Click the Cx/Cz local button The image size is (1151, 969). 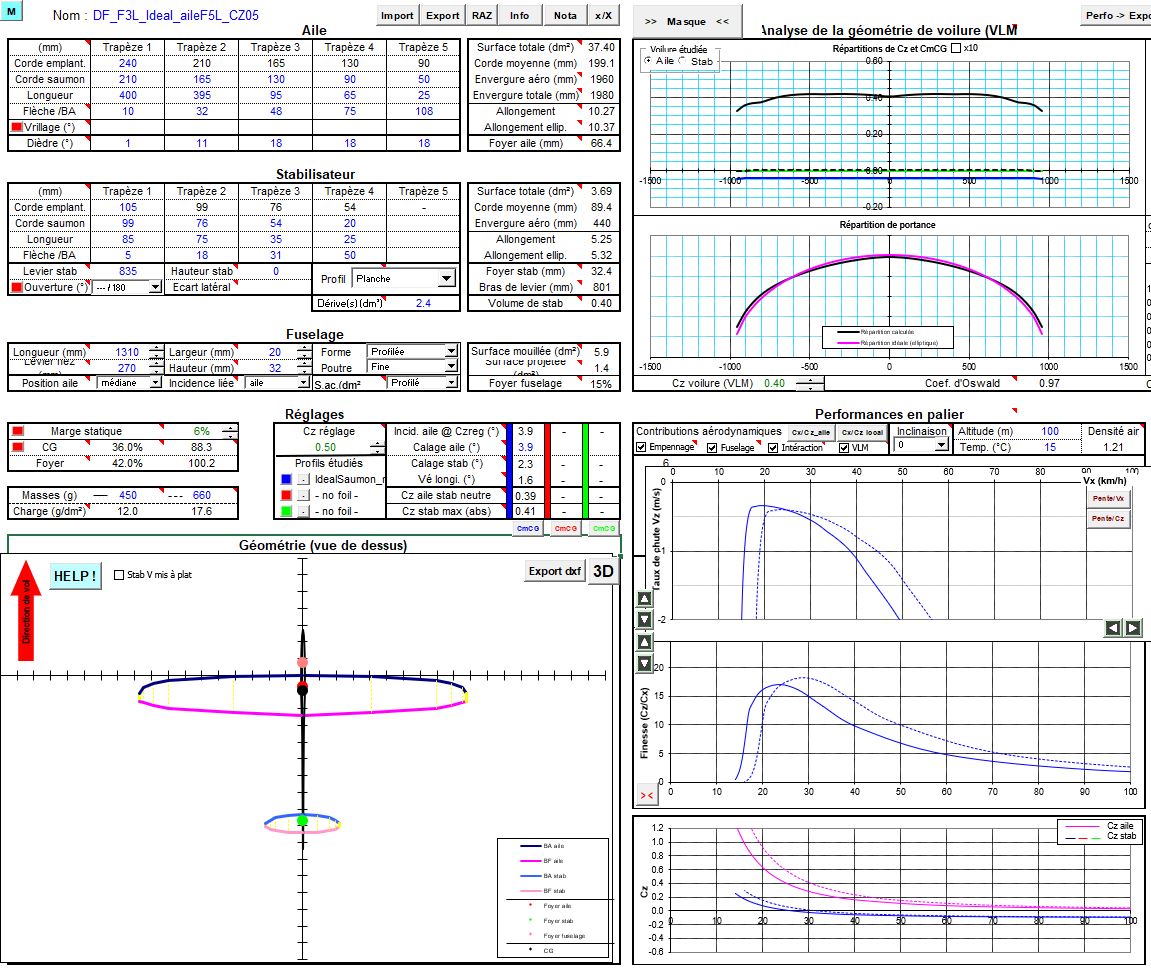point(862,432)
